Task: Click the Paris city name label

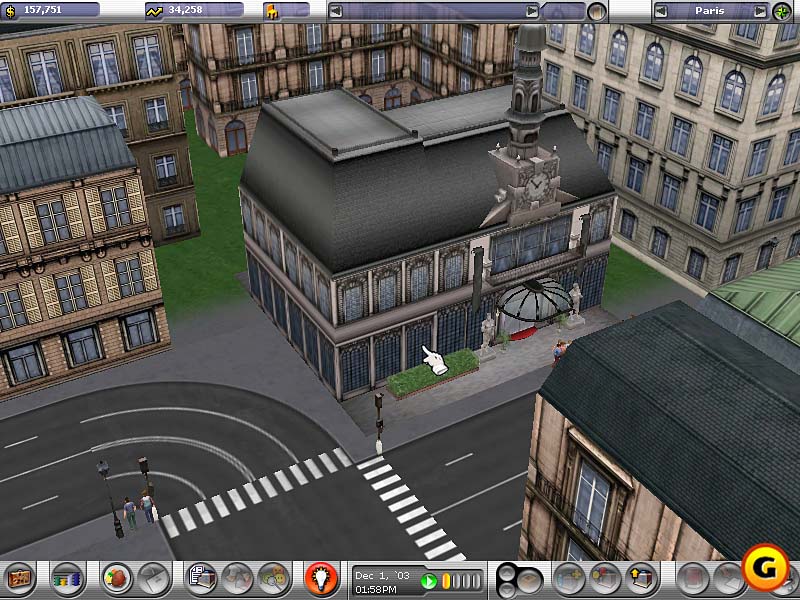Action: coord(710,10)
